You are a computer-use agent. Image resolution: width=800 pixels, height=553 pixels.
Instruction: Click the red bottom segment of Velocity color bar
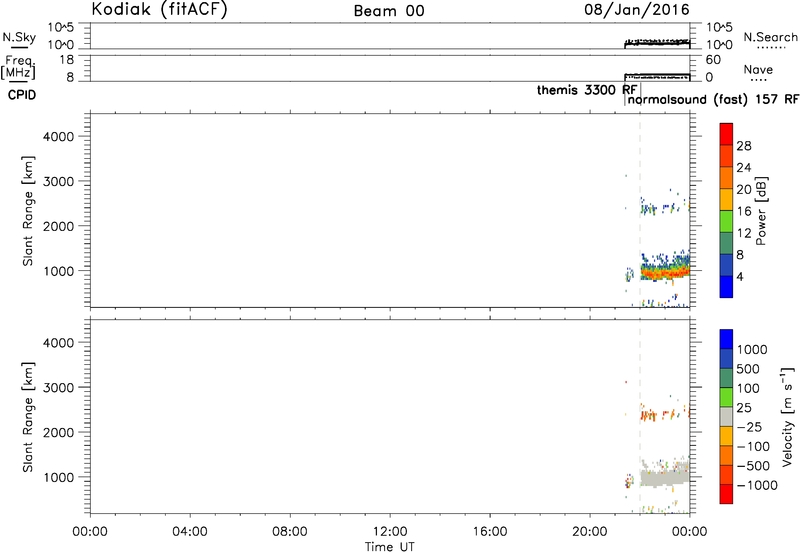click(x=726, y=494)
